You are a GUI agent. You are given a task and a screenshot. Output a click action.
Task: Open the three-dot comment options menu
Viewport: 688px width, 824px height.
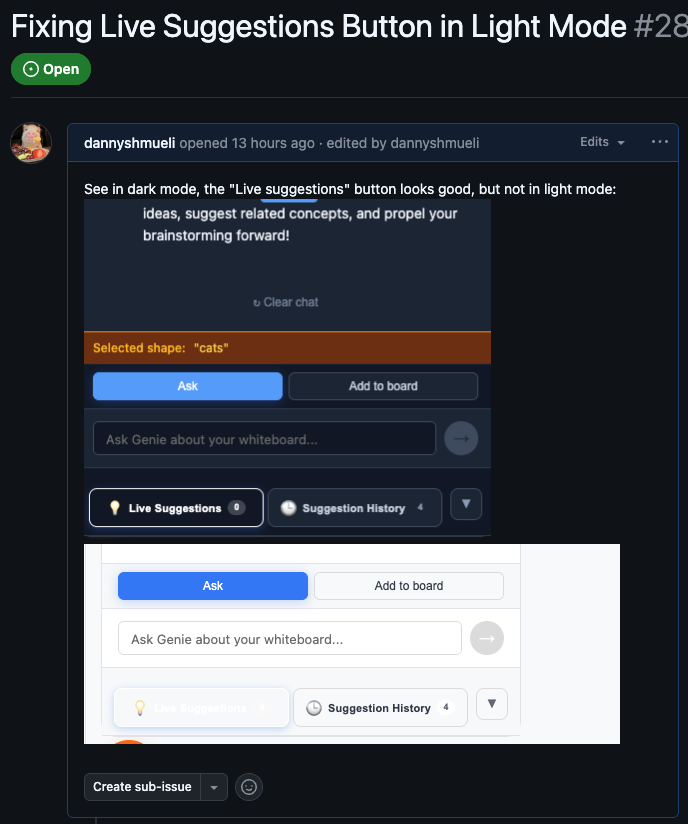[660, 142]
